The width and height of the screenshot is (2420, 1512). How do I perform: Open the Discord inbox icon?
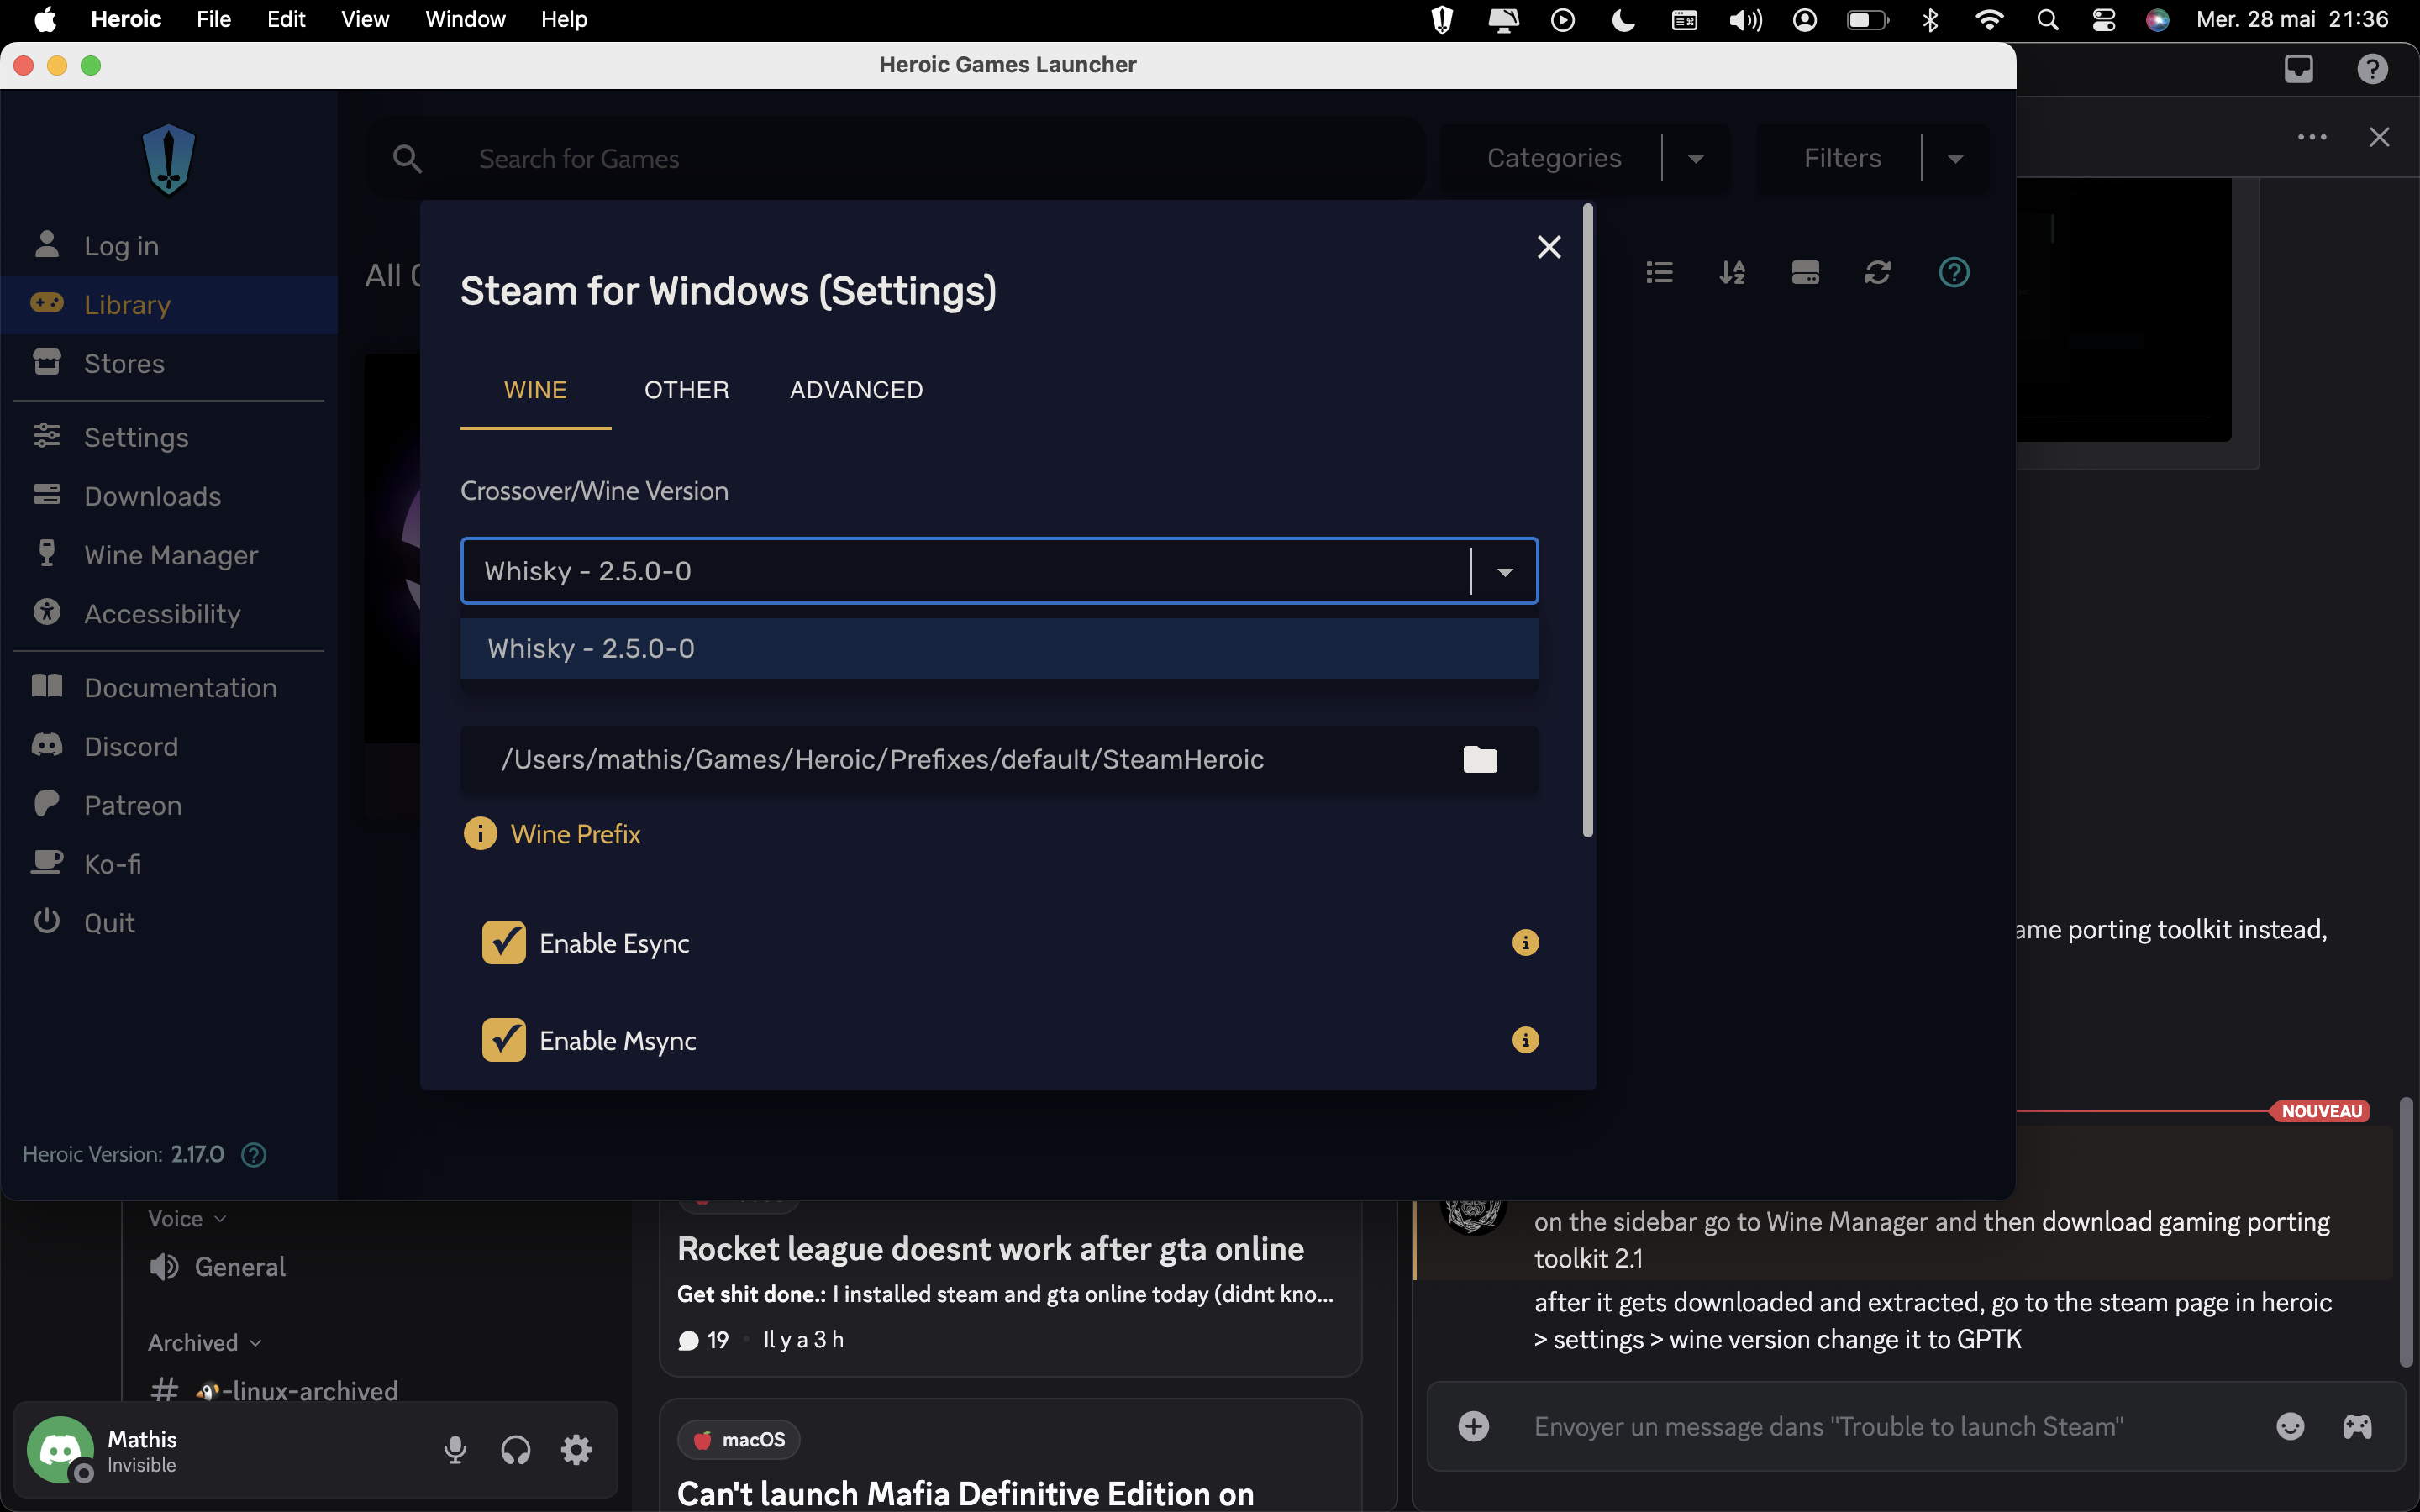[x=2299, y=68]
